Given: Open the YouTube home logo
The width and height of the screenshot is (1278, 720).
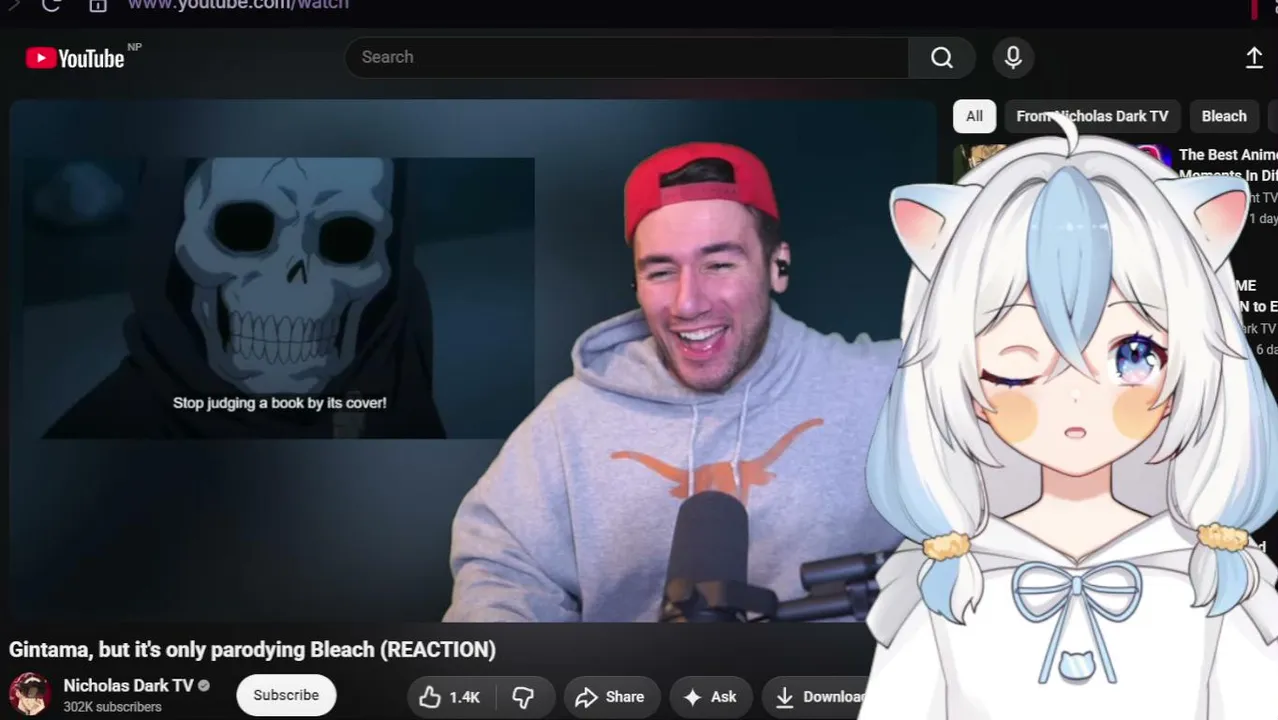Looking at the screenshot, I should 75,58.
